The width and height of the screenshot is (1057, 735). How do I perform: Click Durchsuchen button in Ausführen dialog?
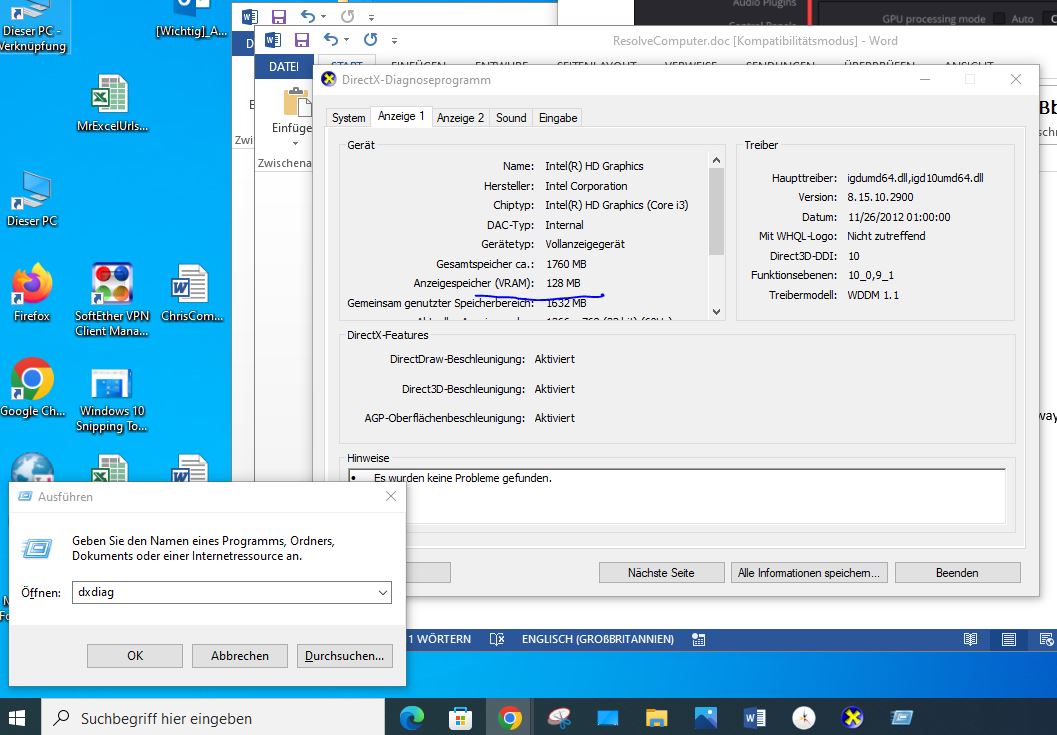[344, 655]
